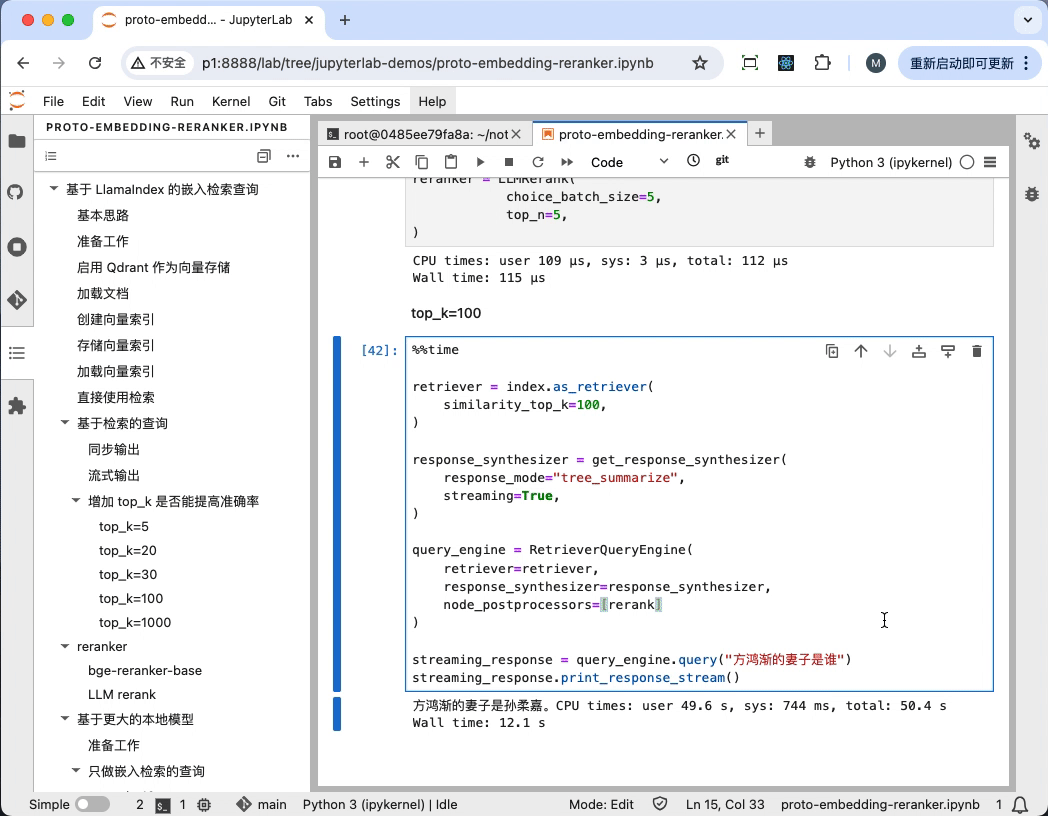1048x816 pixels.
Task: Interrupt the kernel with the stop icon
Action: 508,161
